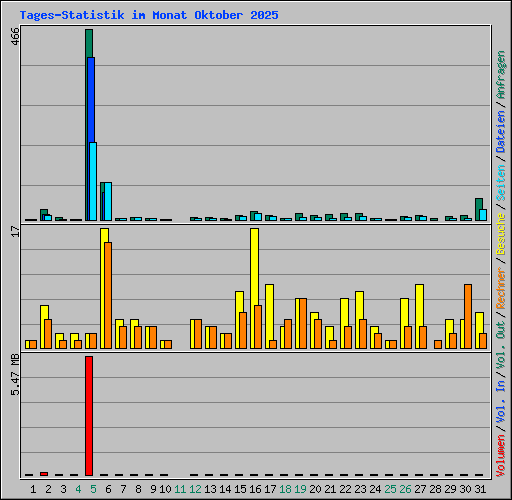Select the cyan Seiten bar of day 31
The height and width of the screenshot is (500, 512).
[483, 215]
